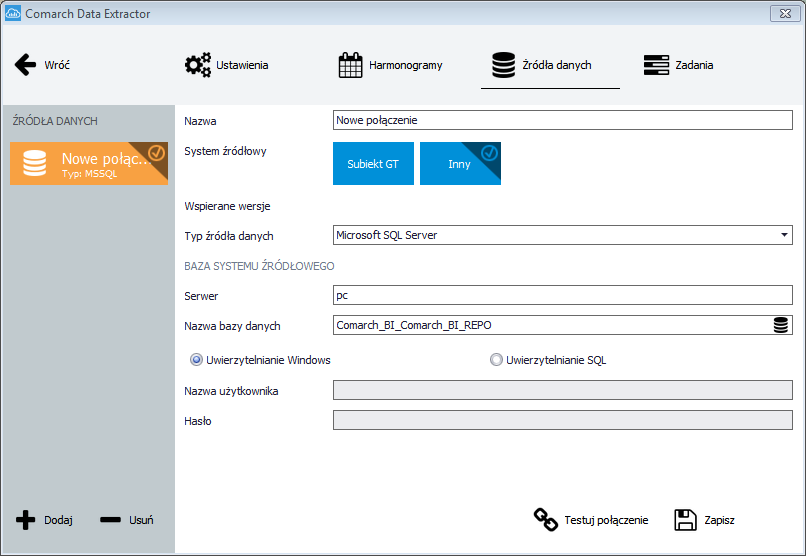Click the Hasło password field
Viewport: 806px width, 556px height.
tap(563, 420)
